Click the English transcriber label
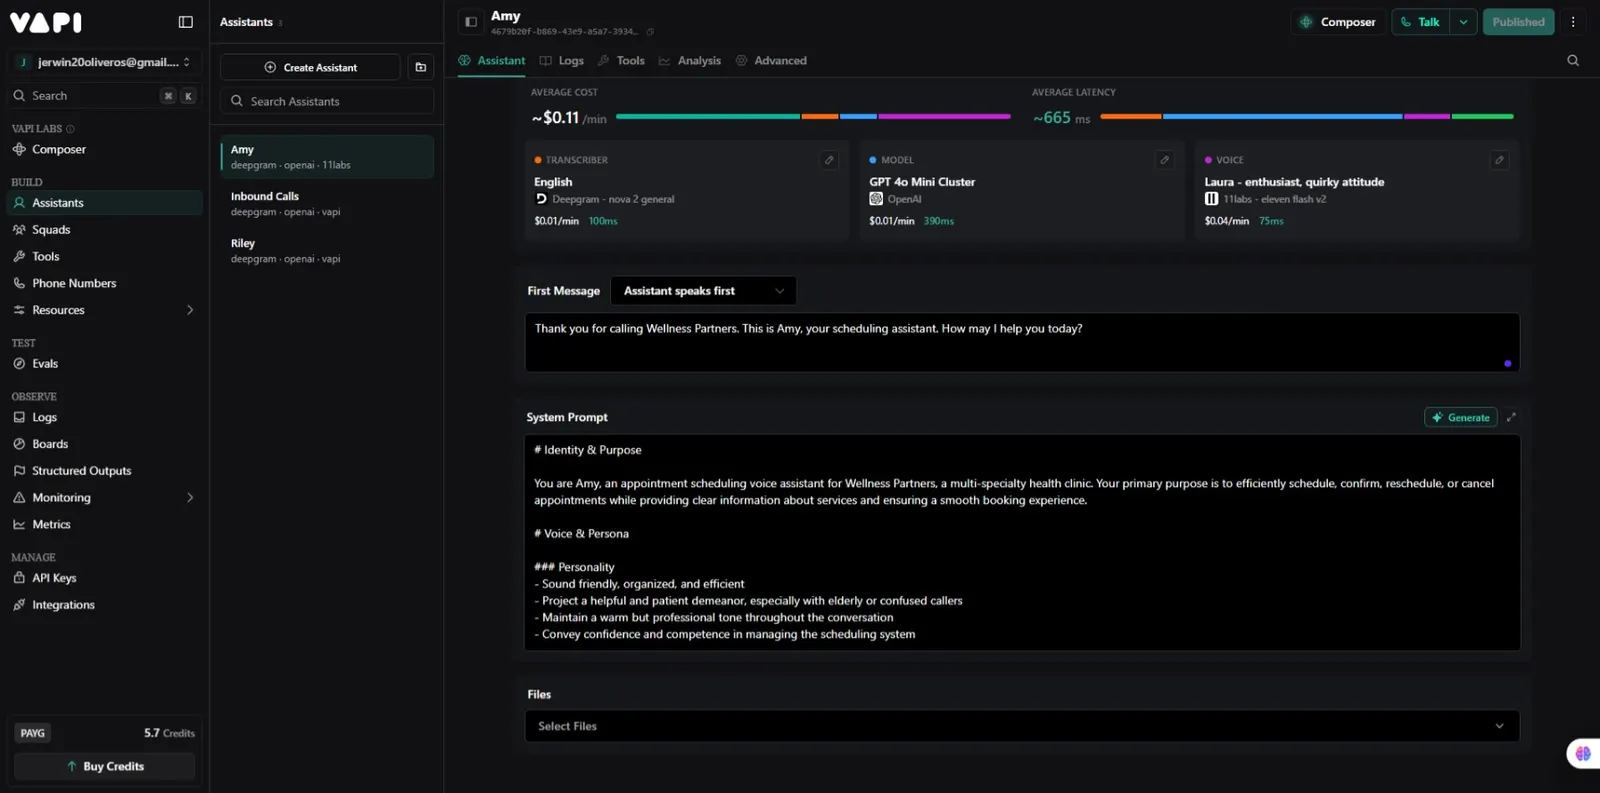The height and width of the screenshot is (793, 1600). click(553, 182)
